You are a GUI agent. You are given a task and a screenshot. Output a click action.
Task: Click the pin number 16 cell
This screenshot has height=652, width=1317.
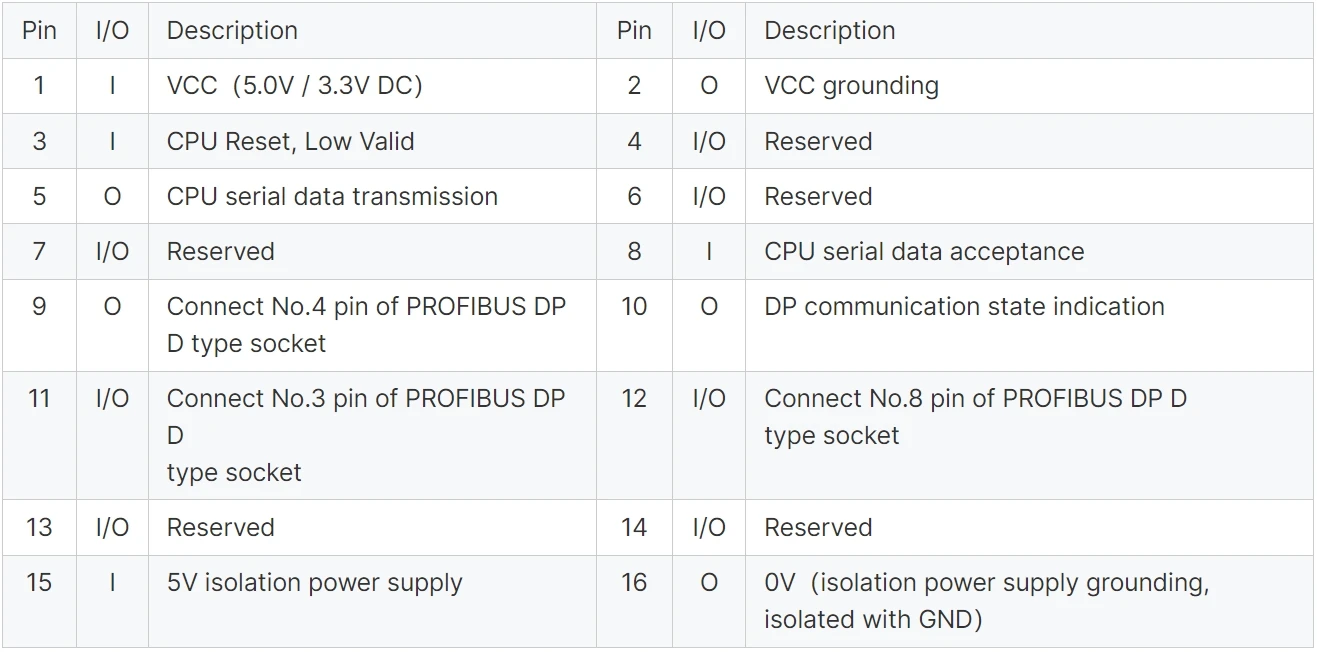[x=634, y=601]
